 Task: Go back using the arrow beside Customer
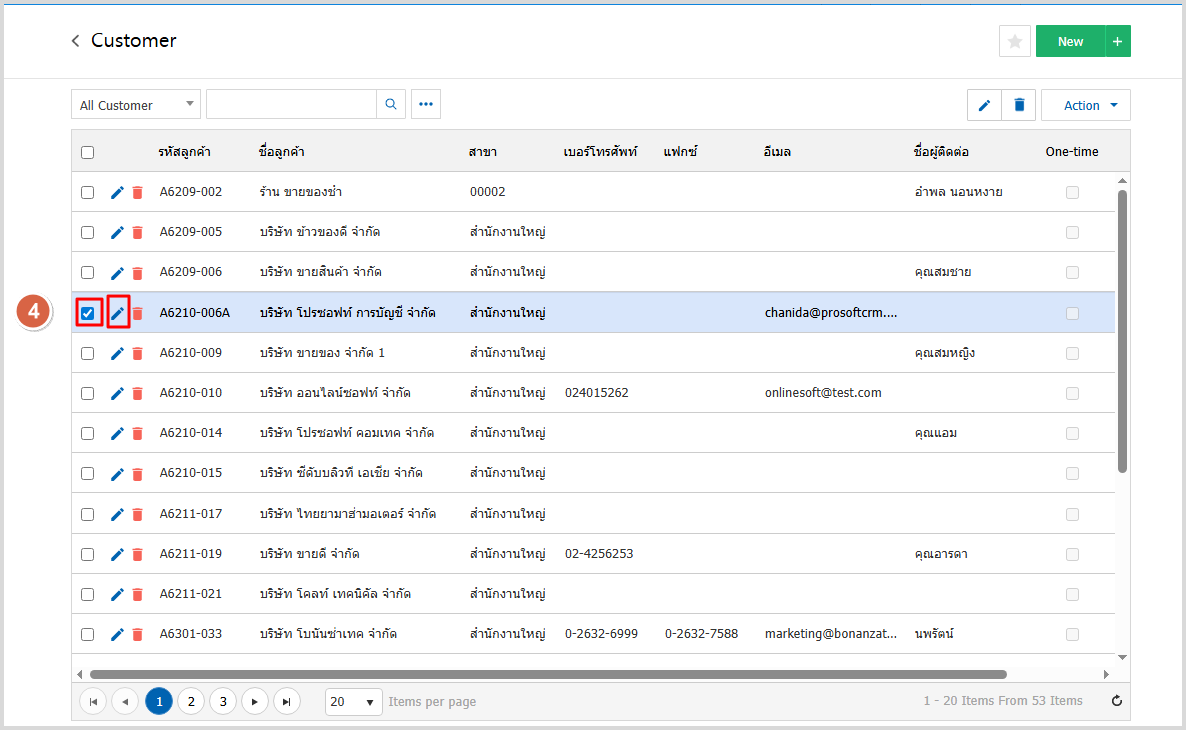75,41
